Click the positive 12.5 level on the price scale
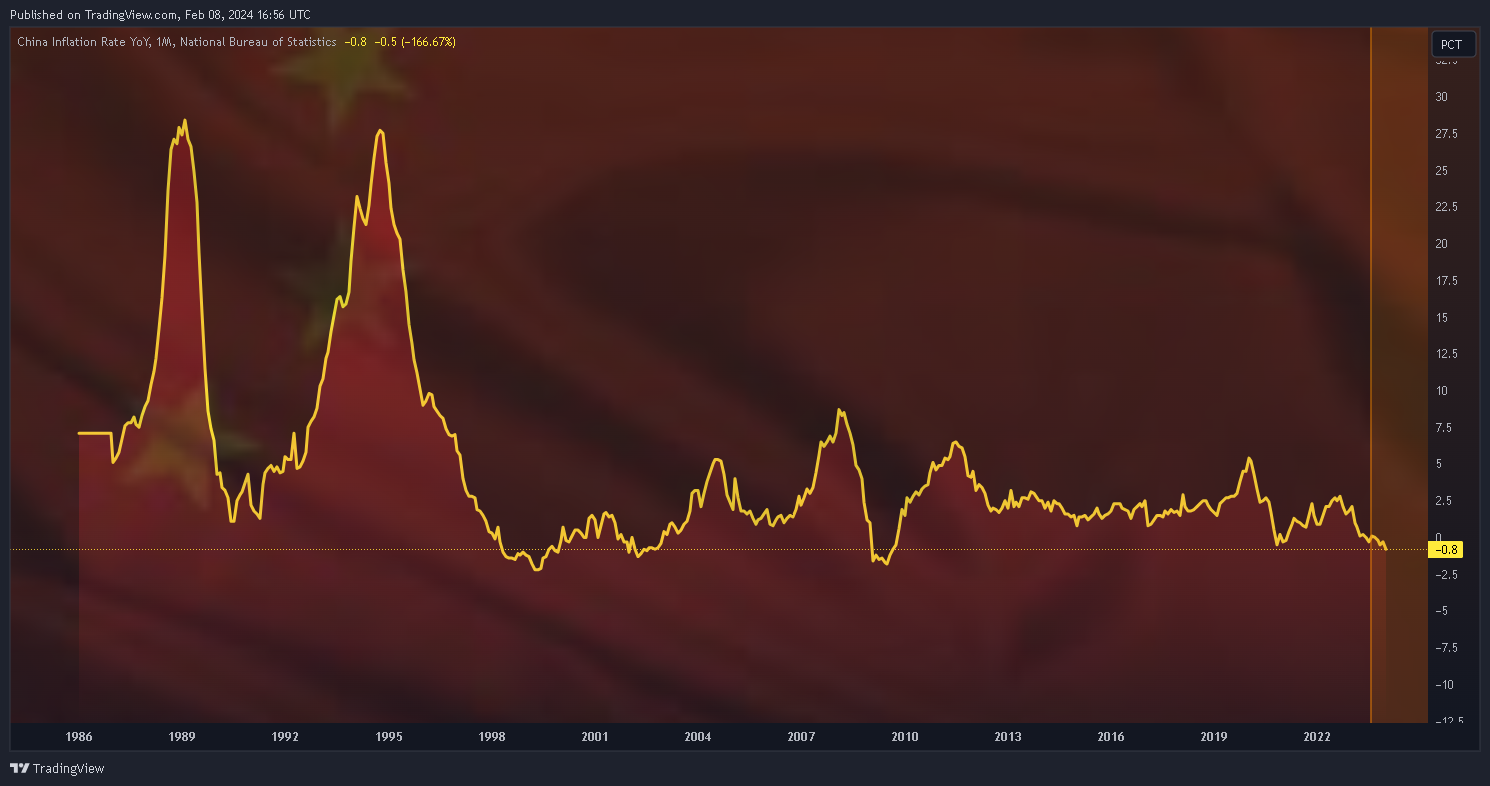Screen dimensions: 1490x786 click(x=1447, y=353)
